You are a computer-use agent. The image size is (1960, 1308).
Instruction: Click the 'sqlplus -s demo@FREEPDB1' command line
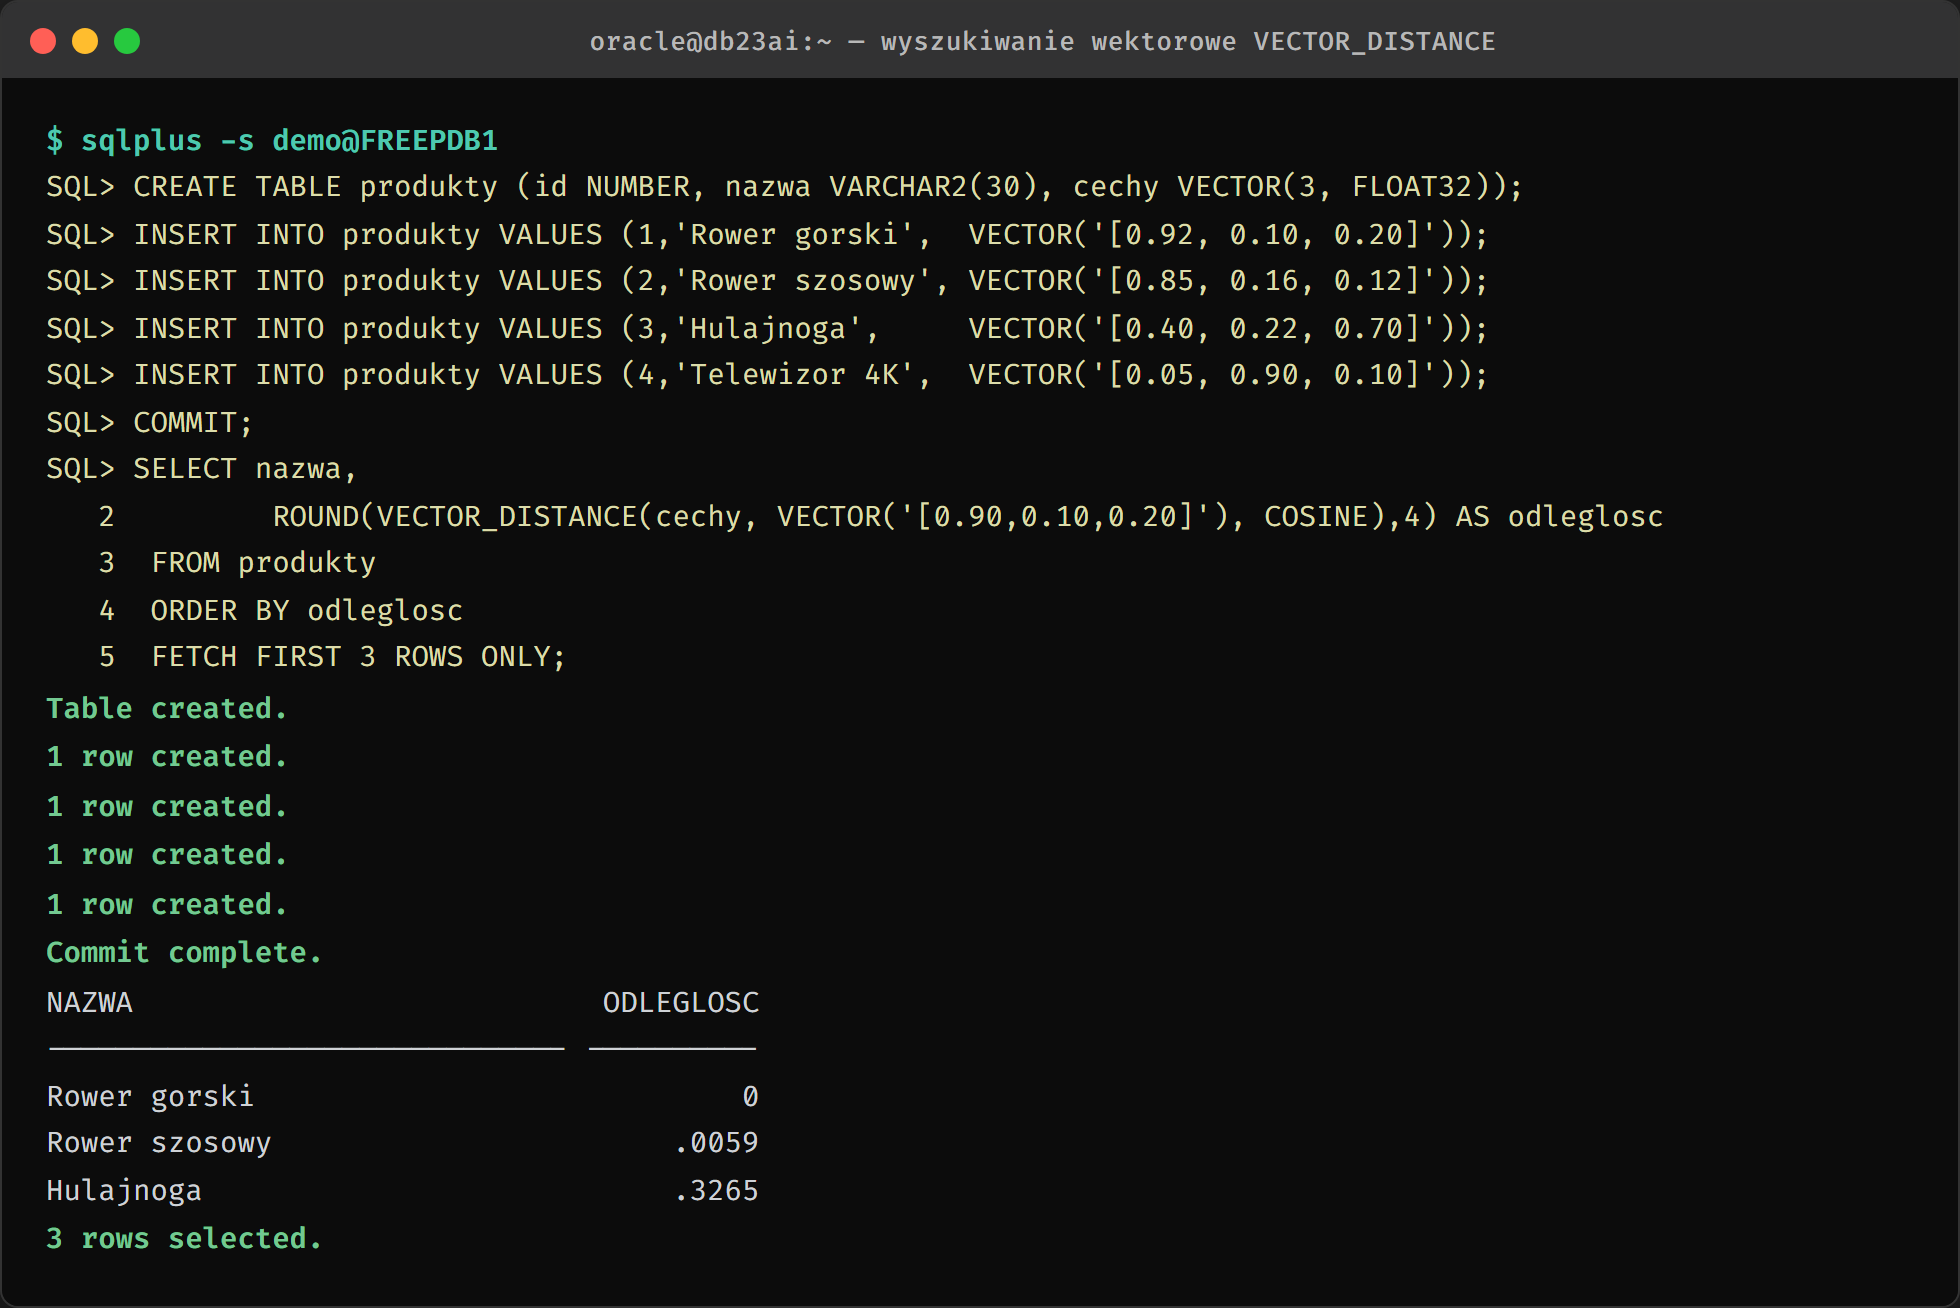(x=272, y=140)
